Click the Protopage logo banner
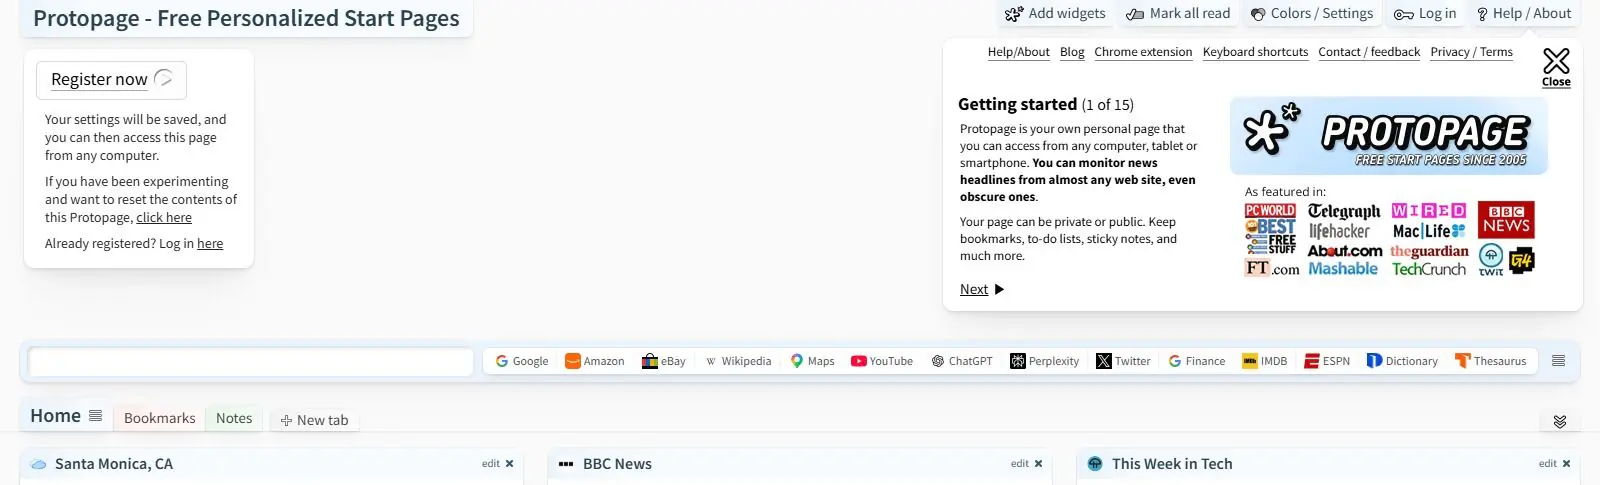The width and height of the screenshot is (1600, 485). (1389, 136)
